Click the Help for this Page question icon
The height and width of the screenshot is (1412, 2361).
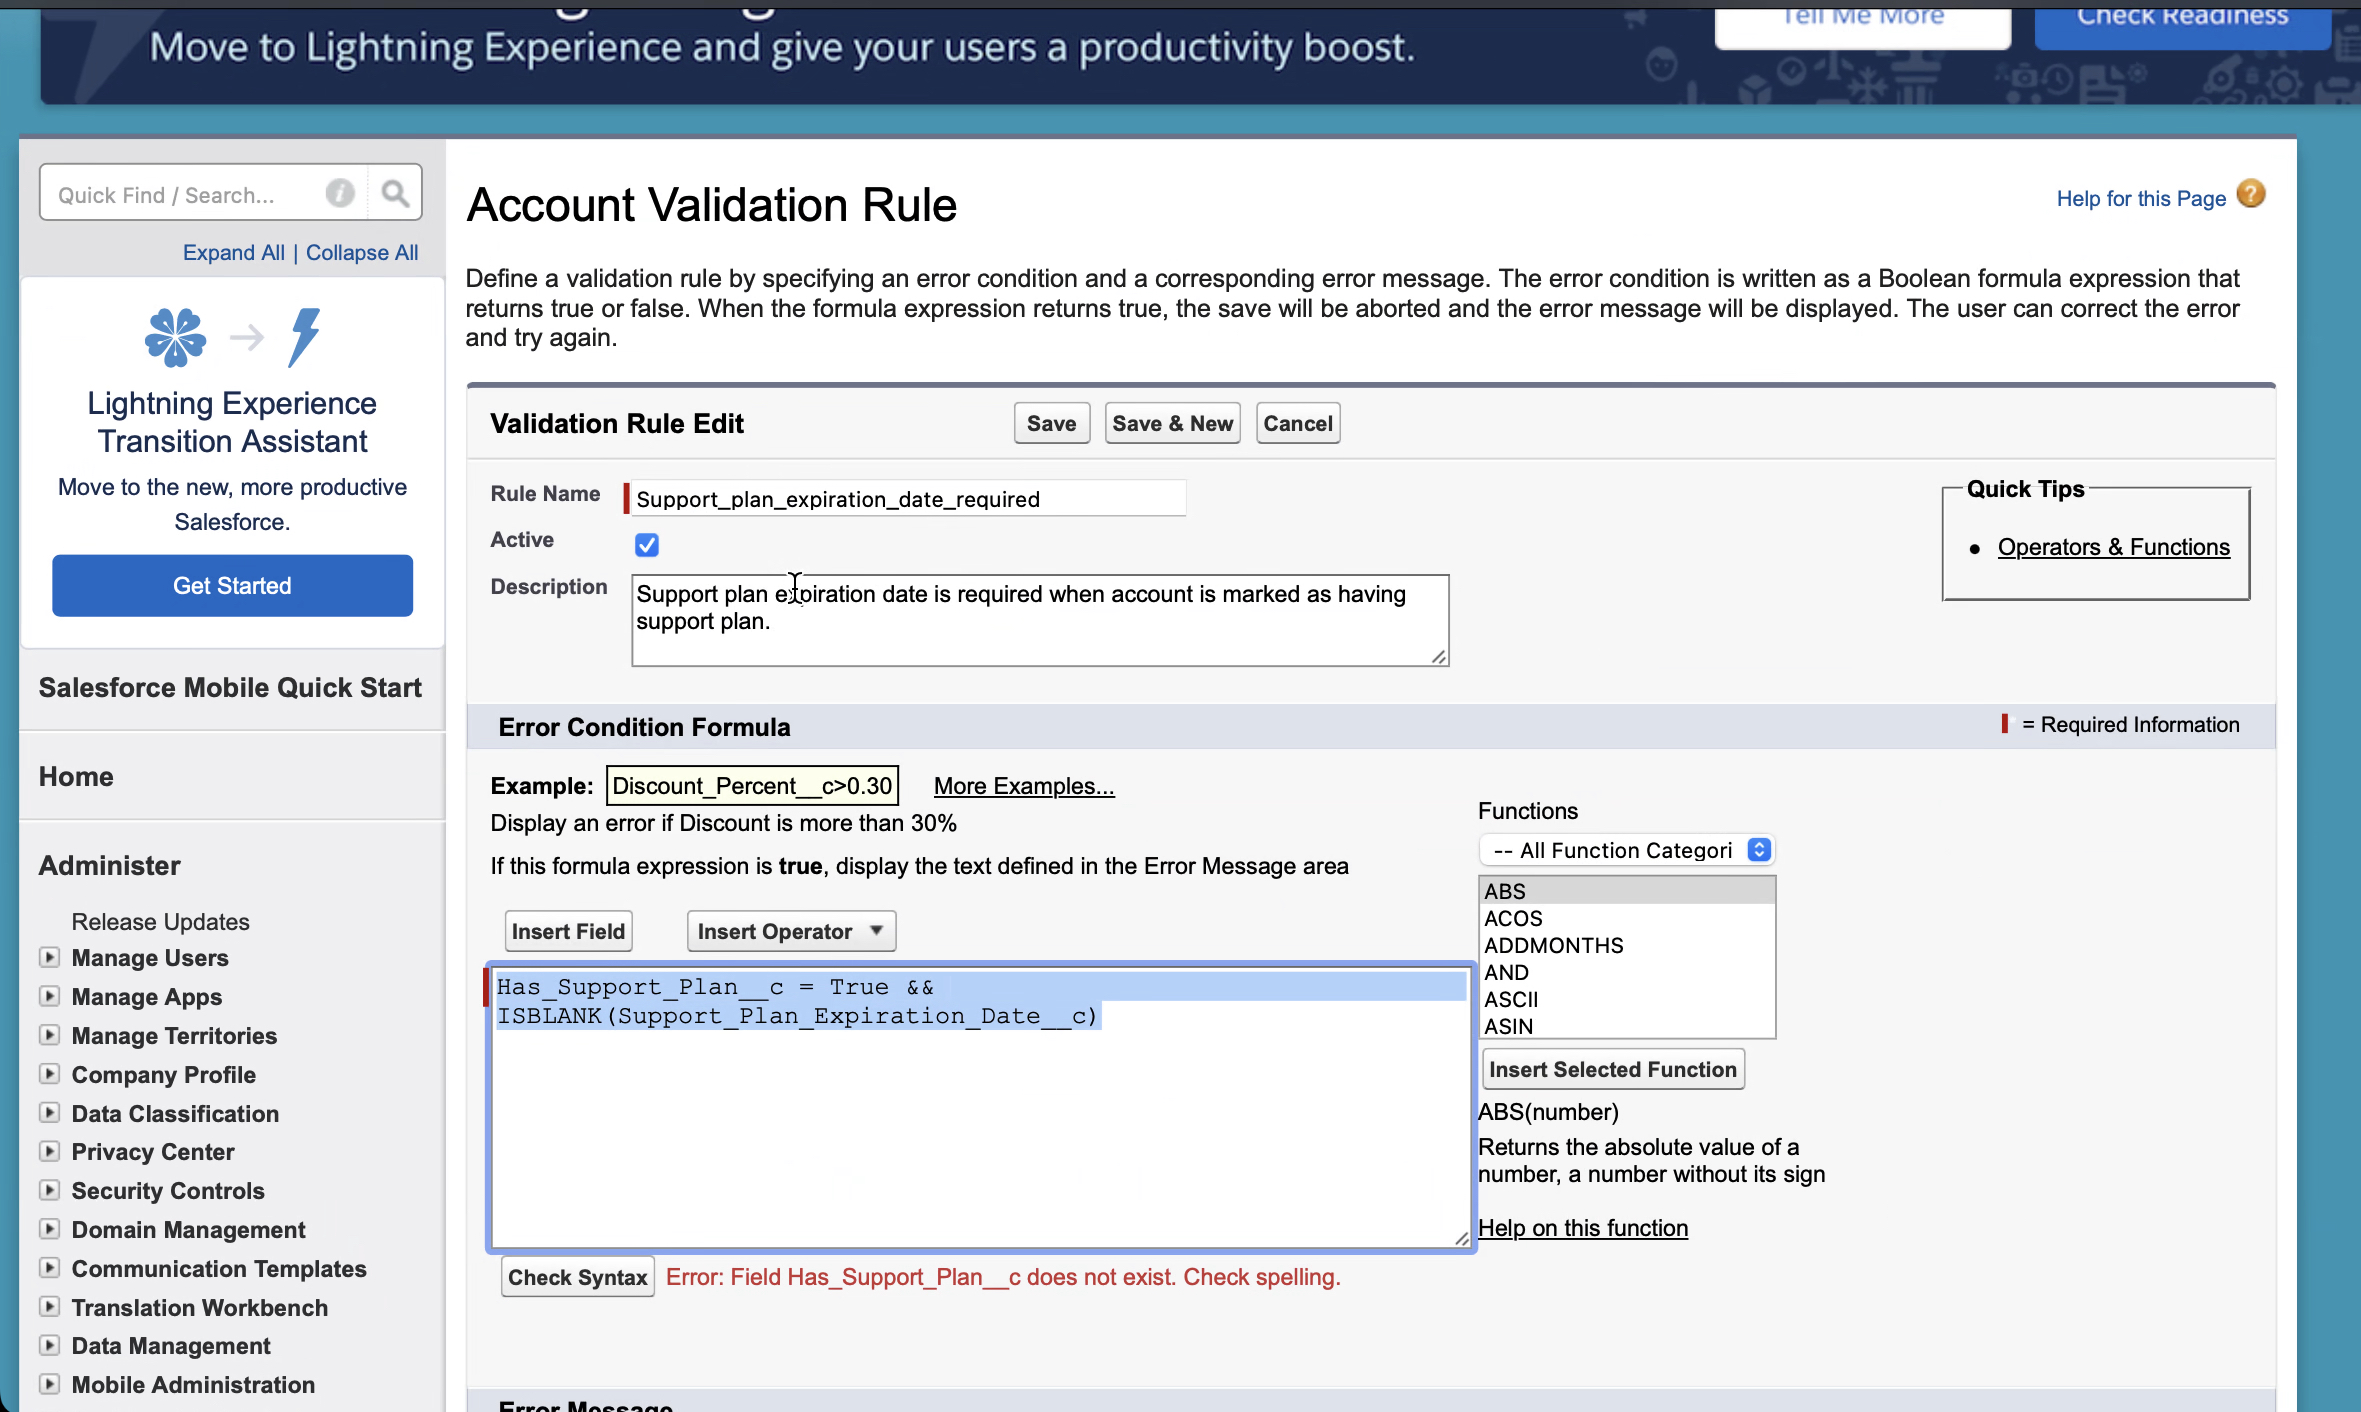(2250, 194)
